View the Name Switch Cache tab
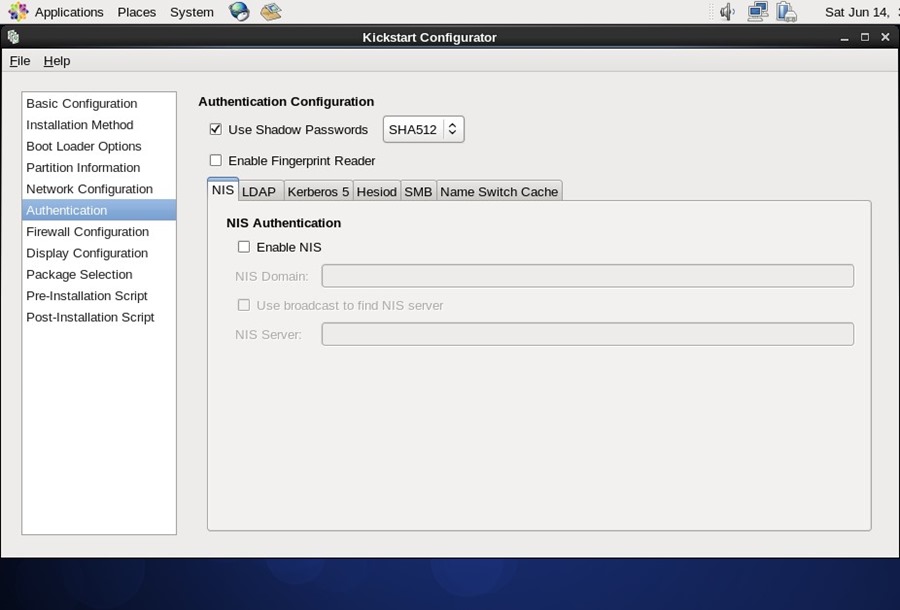 (499, 191)
